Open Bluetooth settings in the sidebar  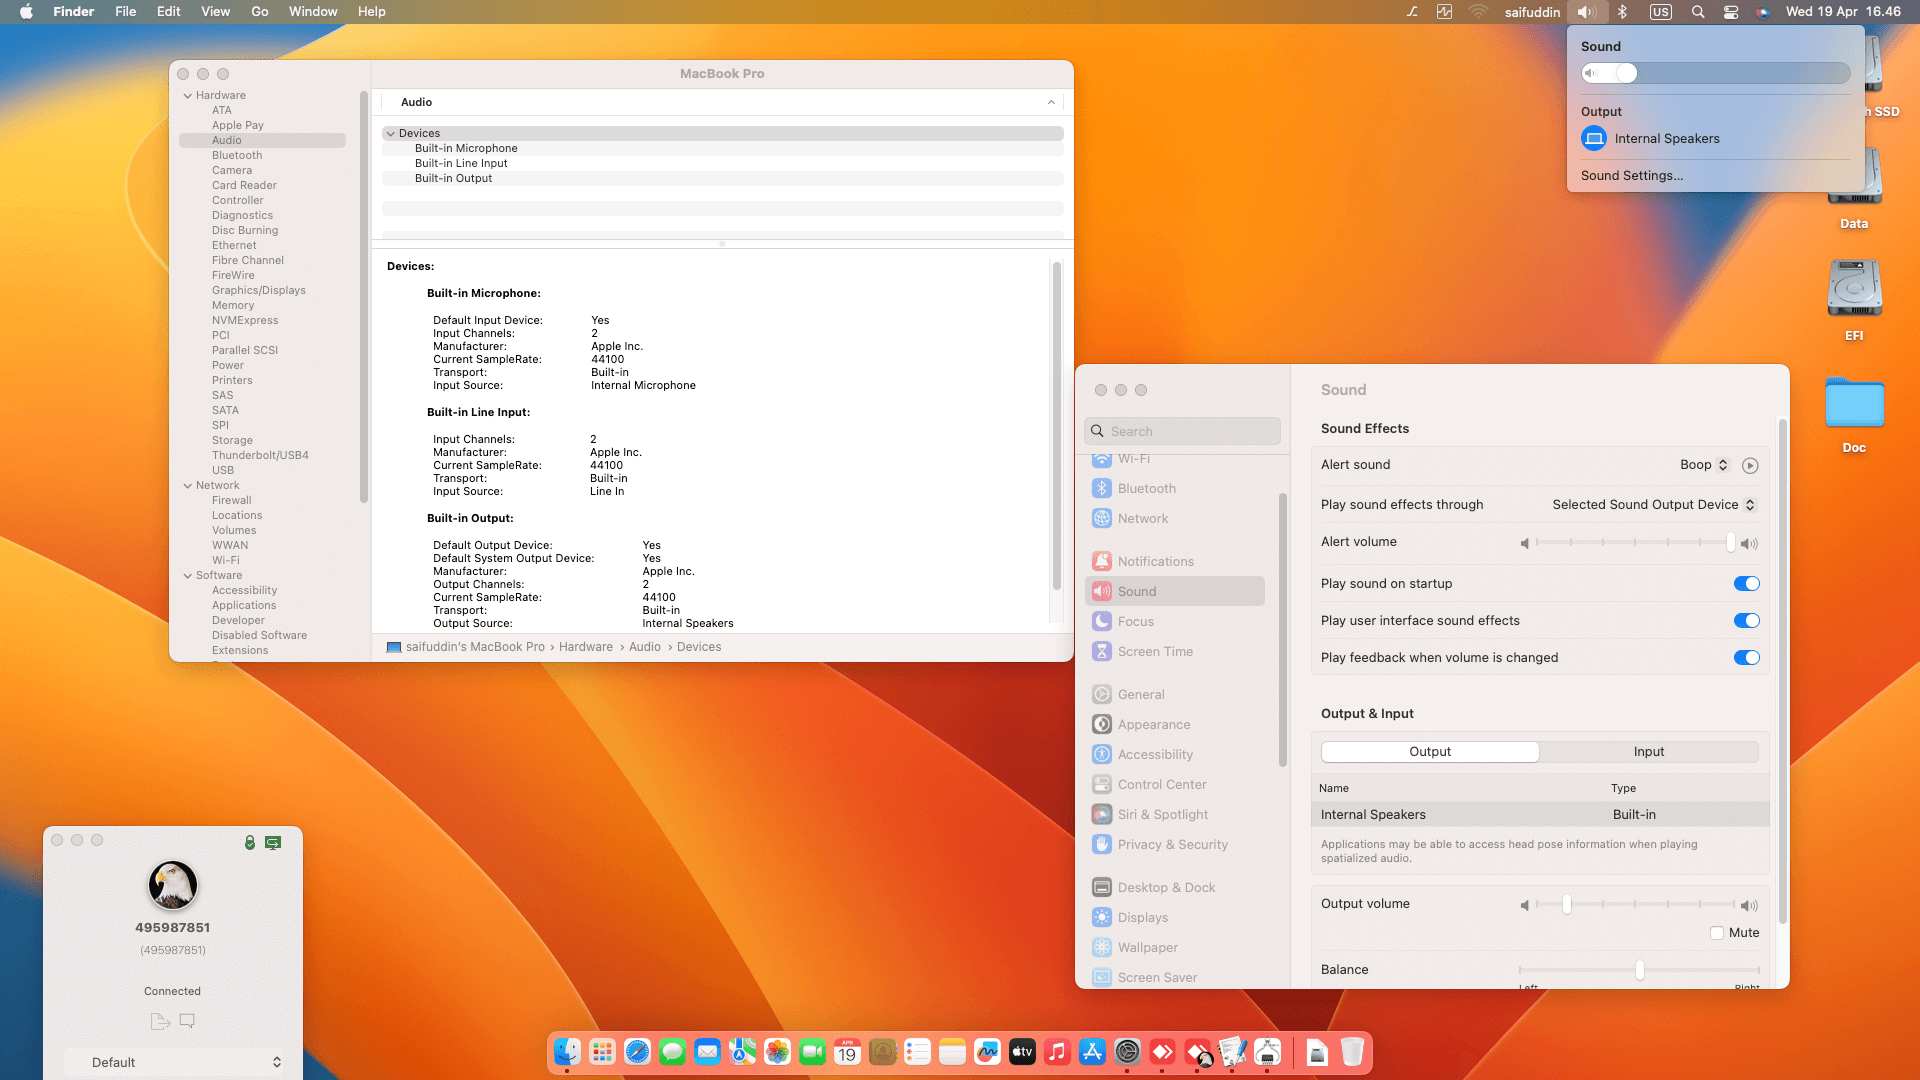click(x=1146, y=488)
